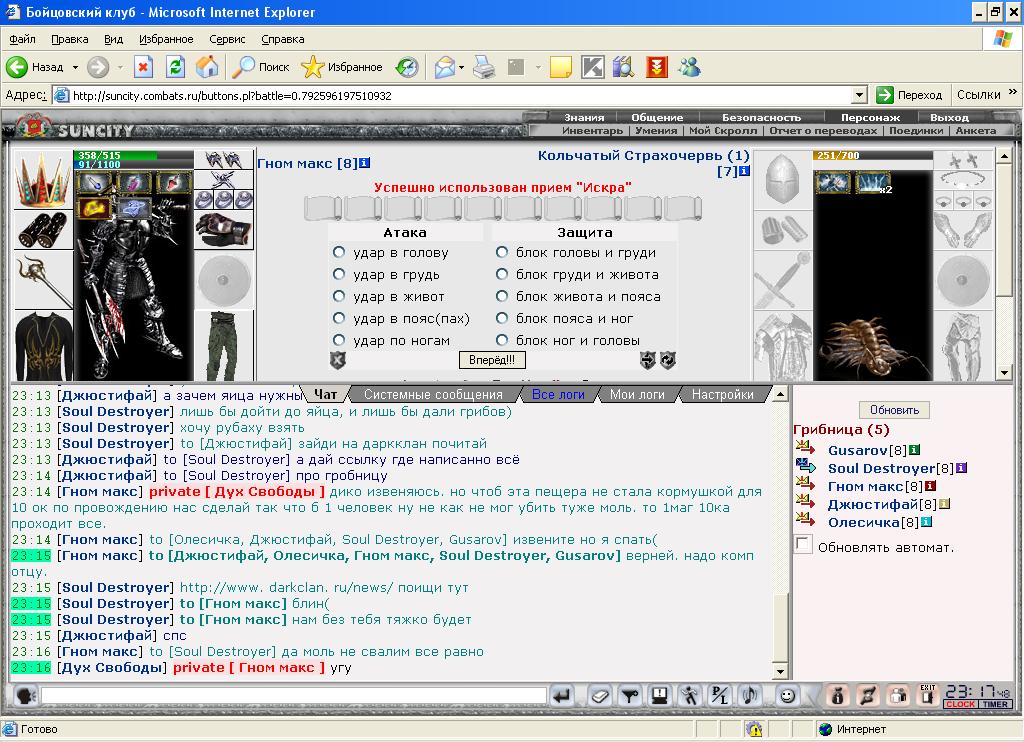The width and height of the screenshot is (1024, 742).
Task: Switch to the 'Системные сообщения' tab
Action: pos(433,395)
